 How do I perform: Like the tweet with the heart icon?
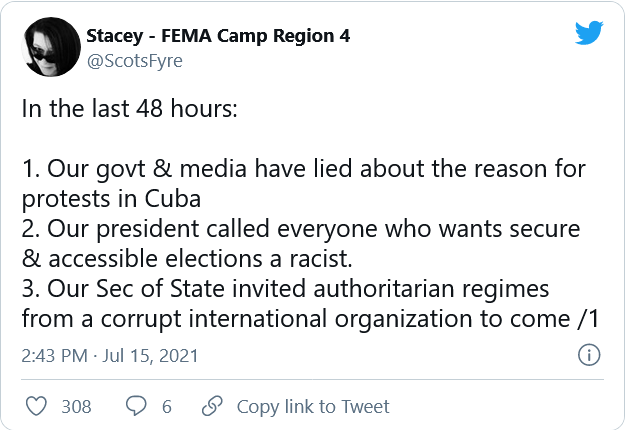36,407
